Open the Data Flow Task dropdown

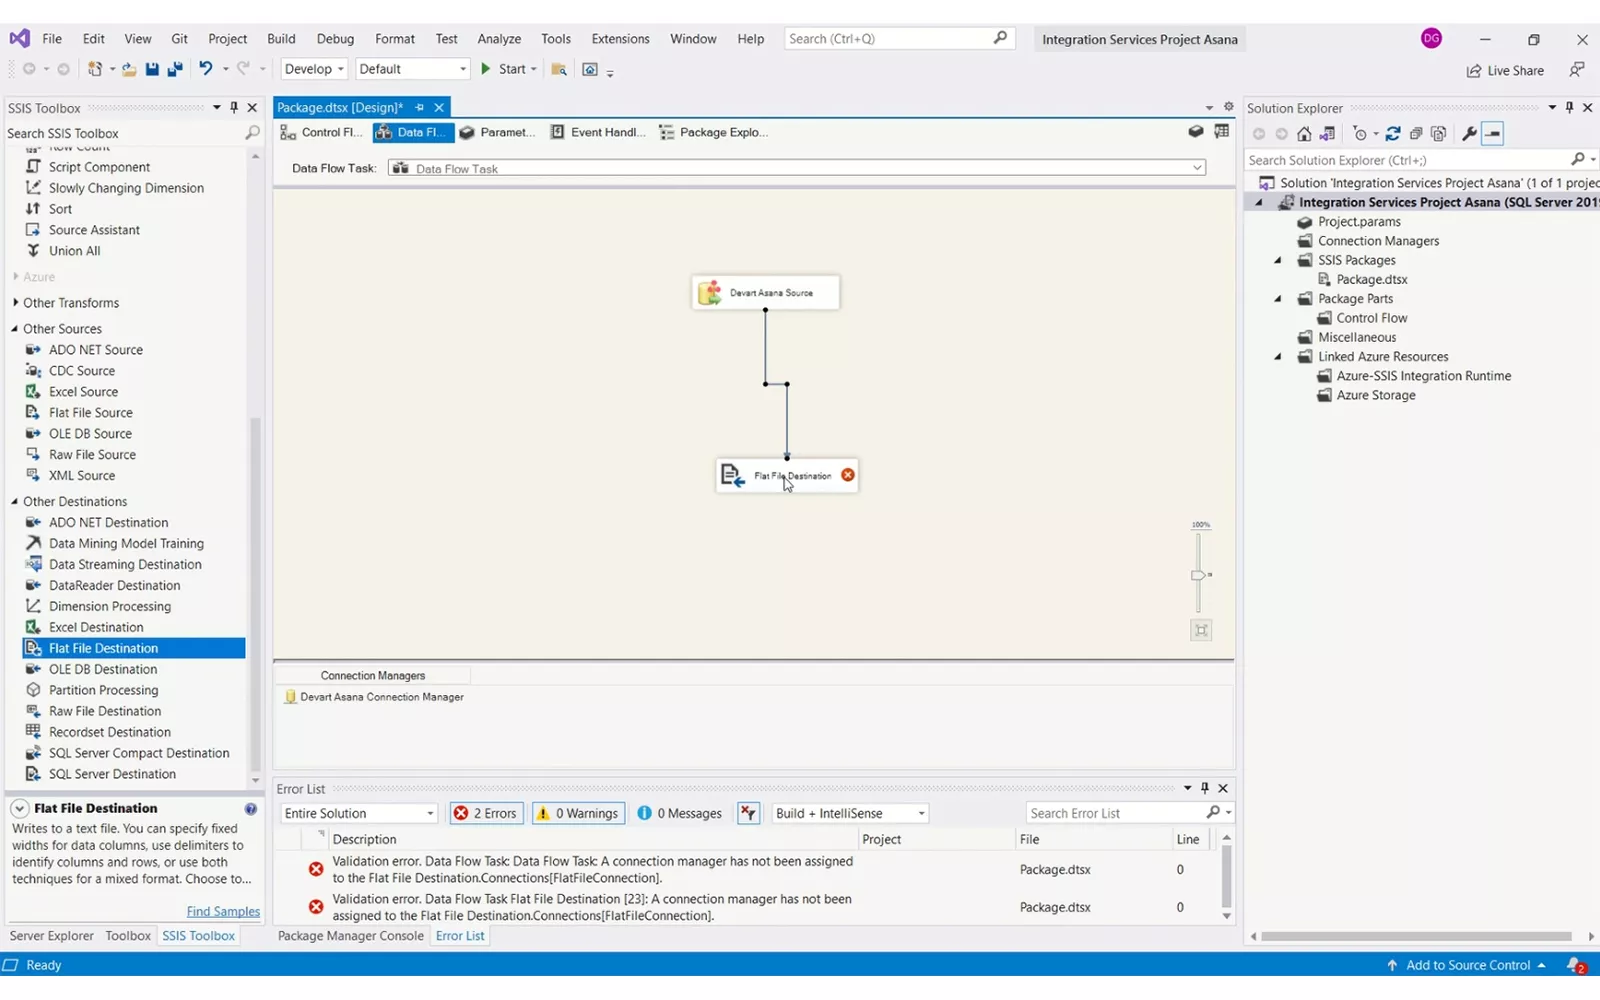point(1196,168)
